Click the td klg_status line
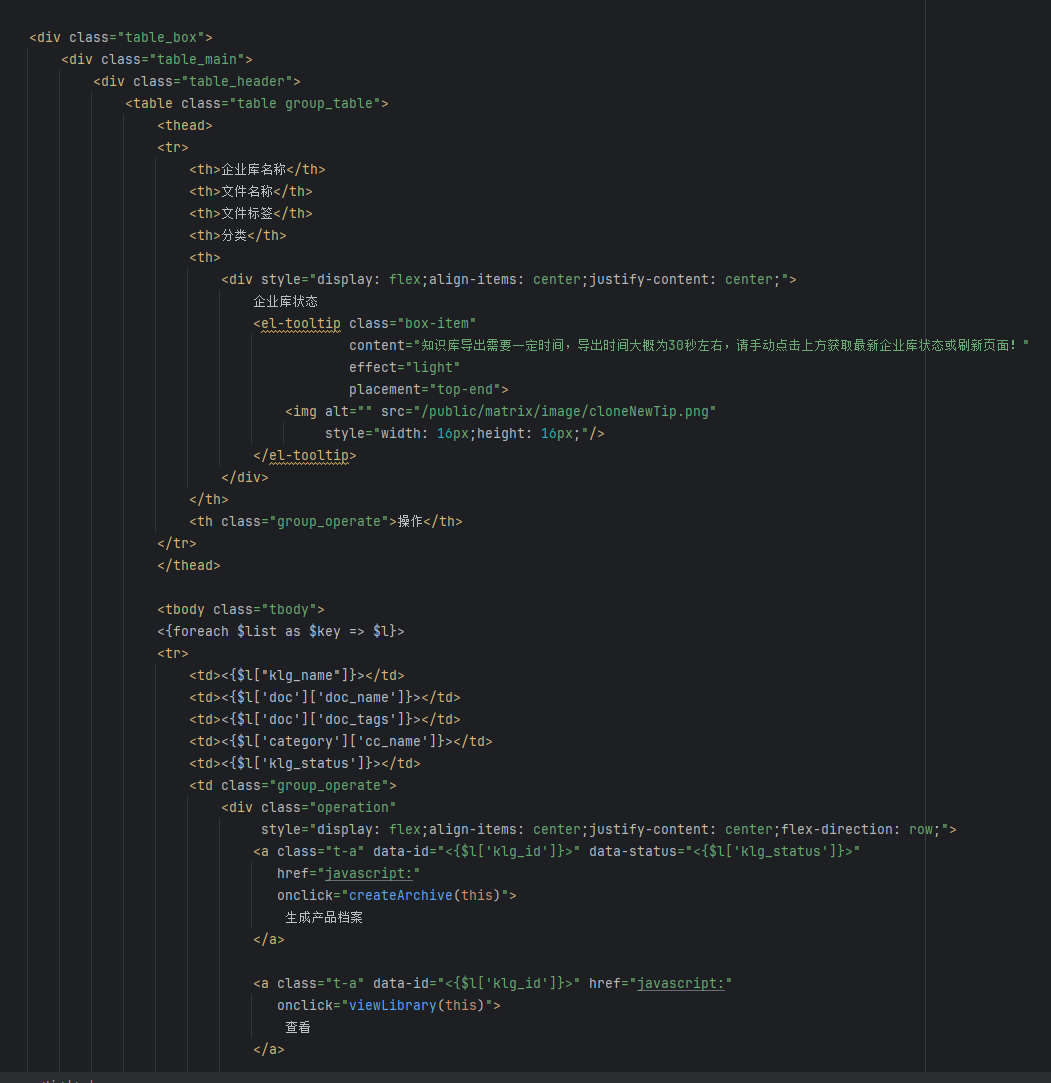Viewport: 1051px width, 1083px height. click(305, 764)
